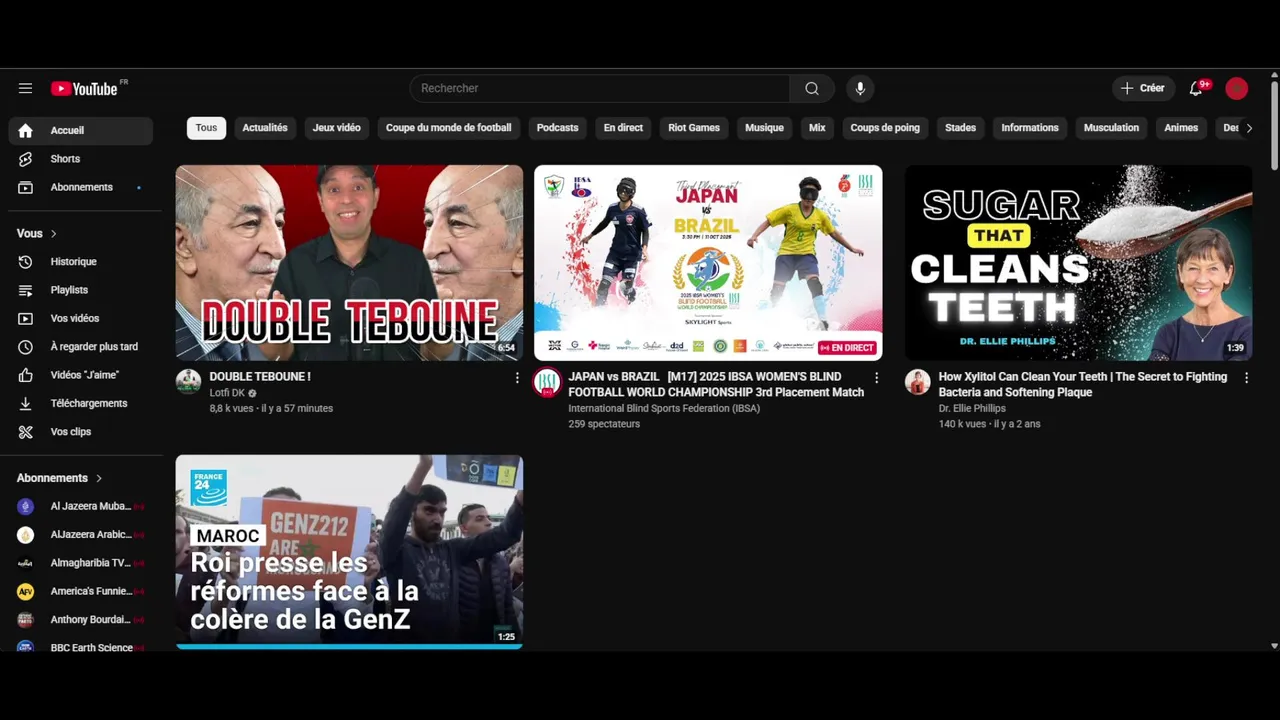Select the Coups de poing chip
Screen dimensions: 1280x720
coord(885,128)
